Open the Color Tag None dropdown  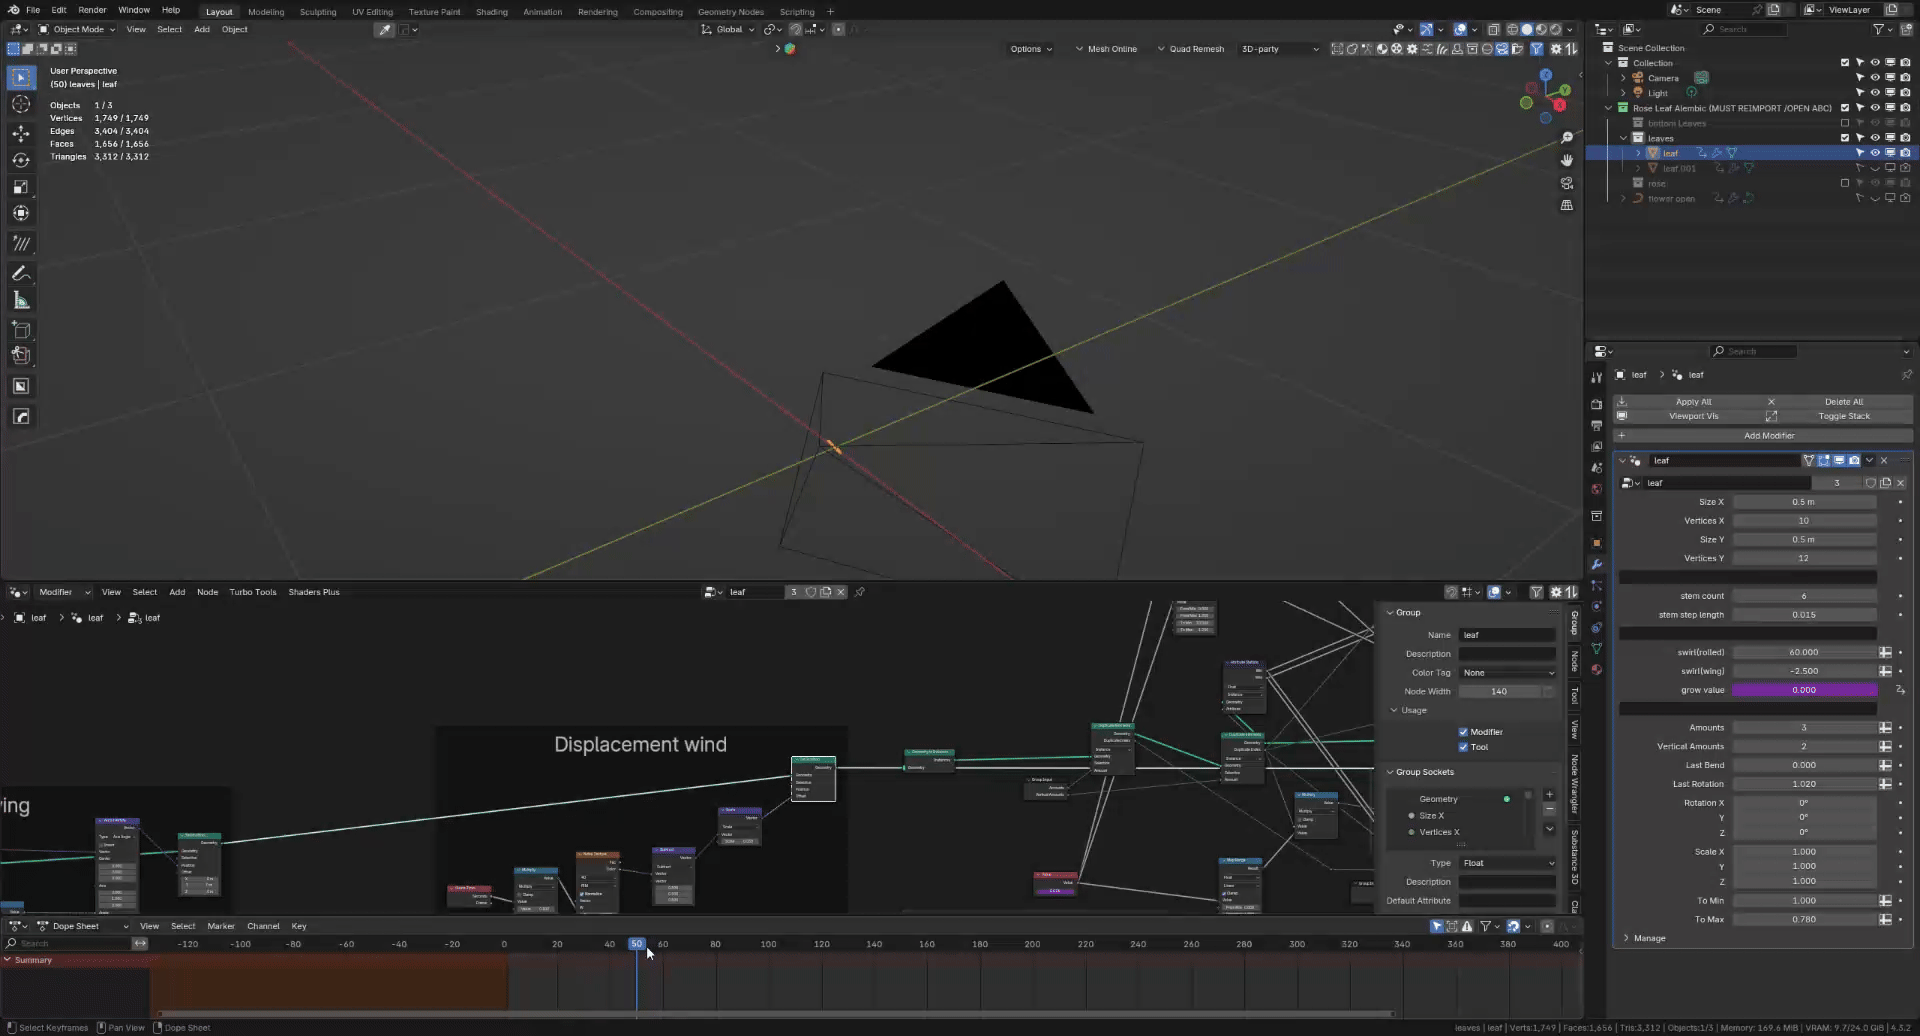(1507, 673)
